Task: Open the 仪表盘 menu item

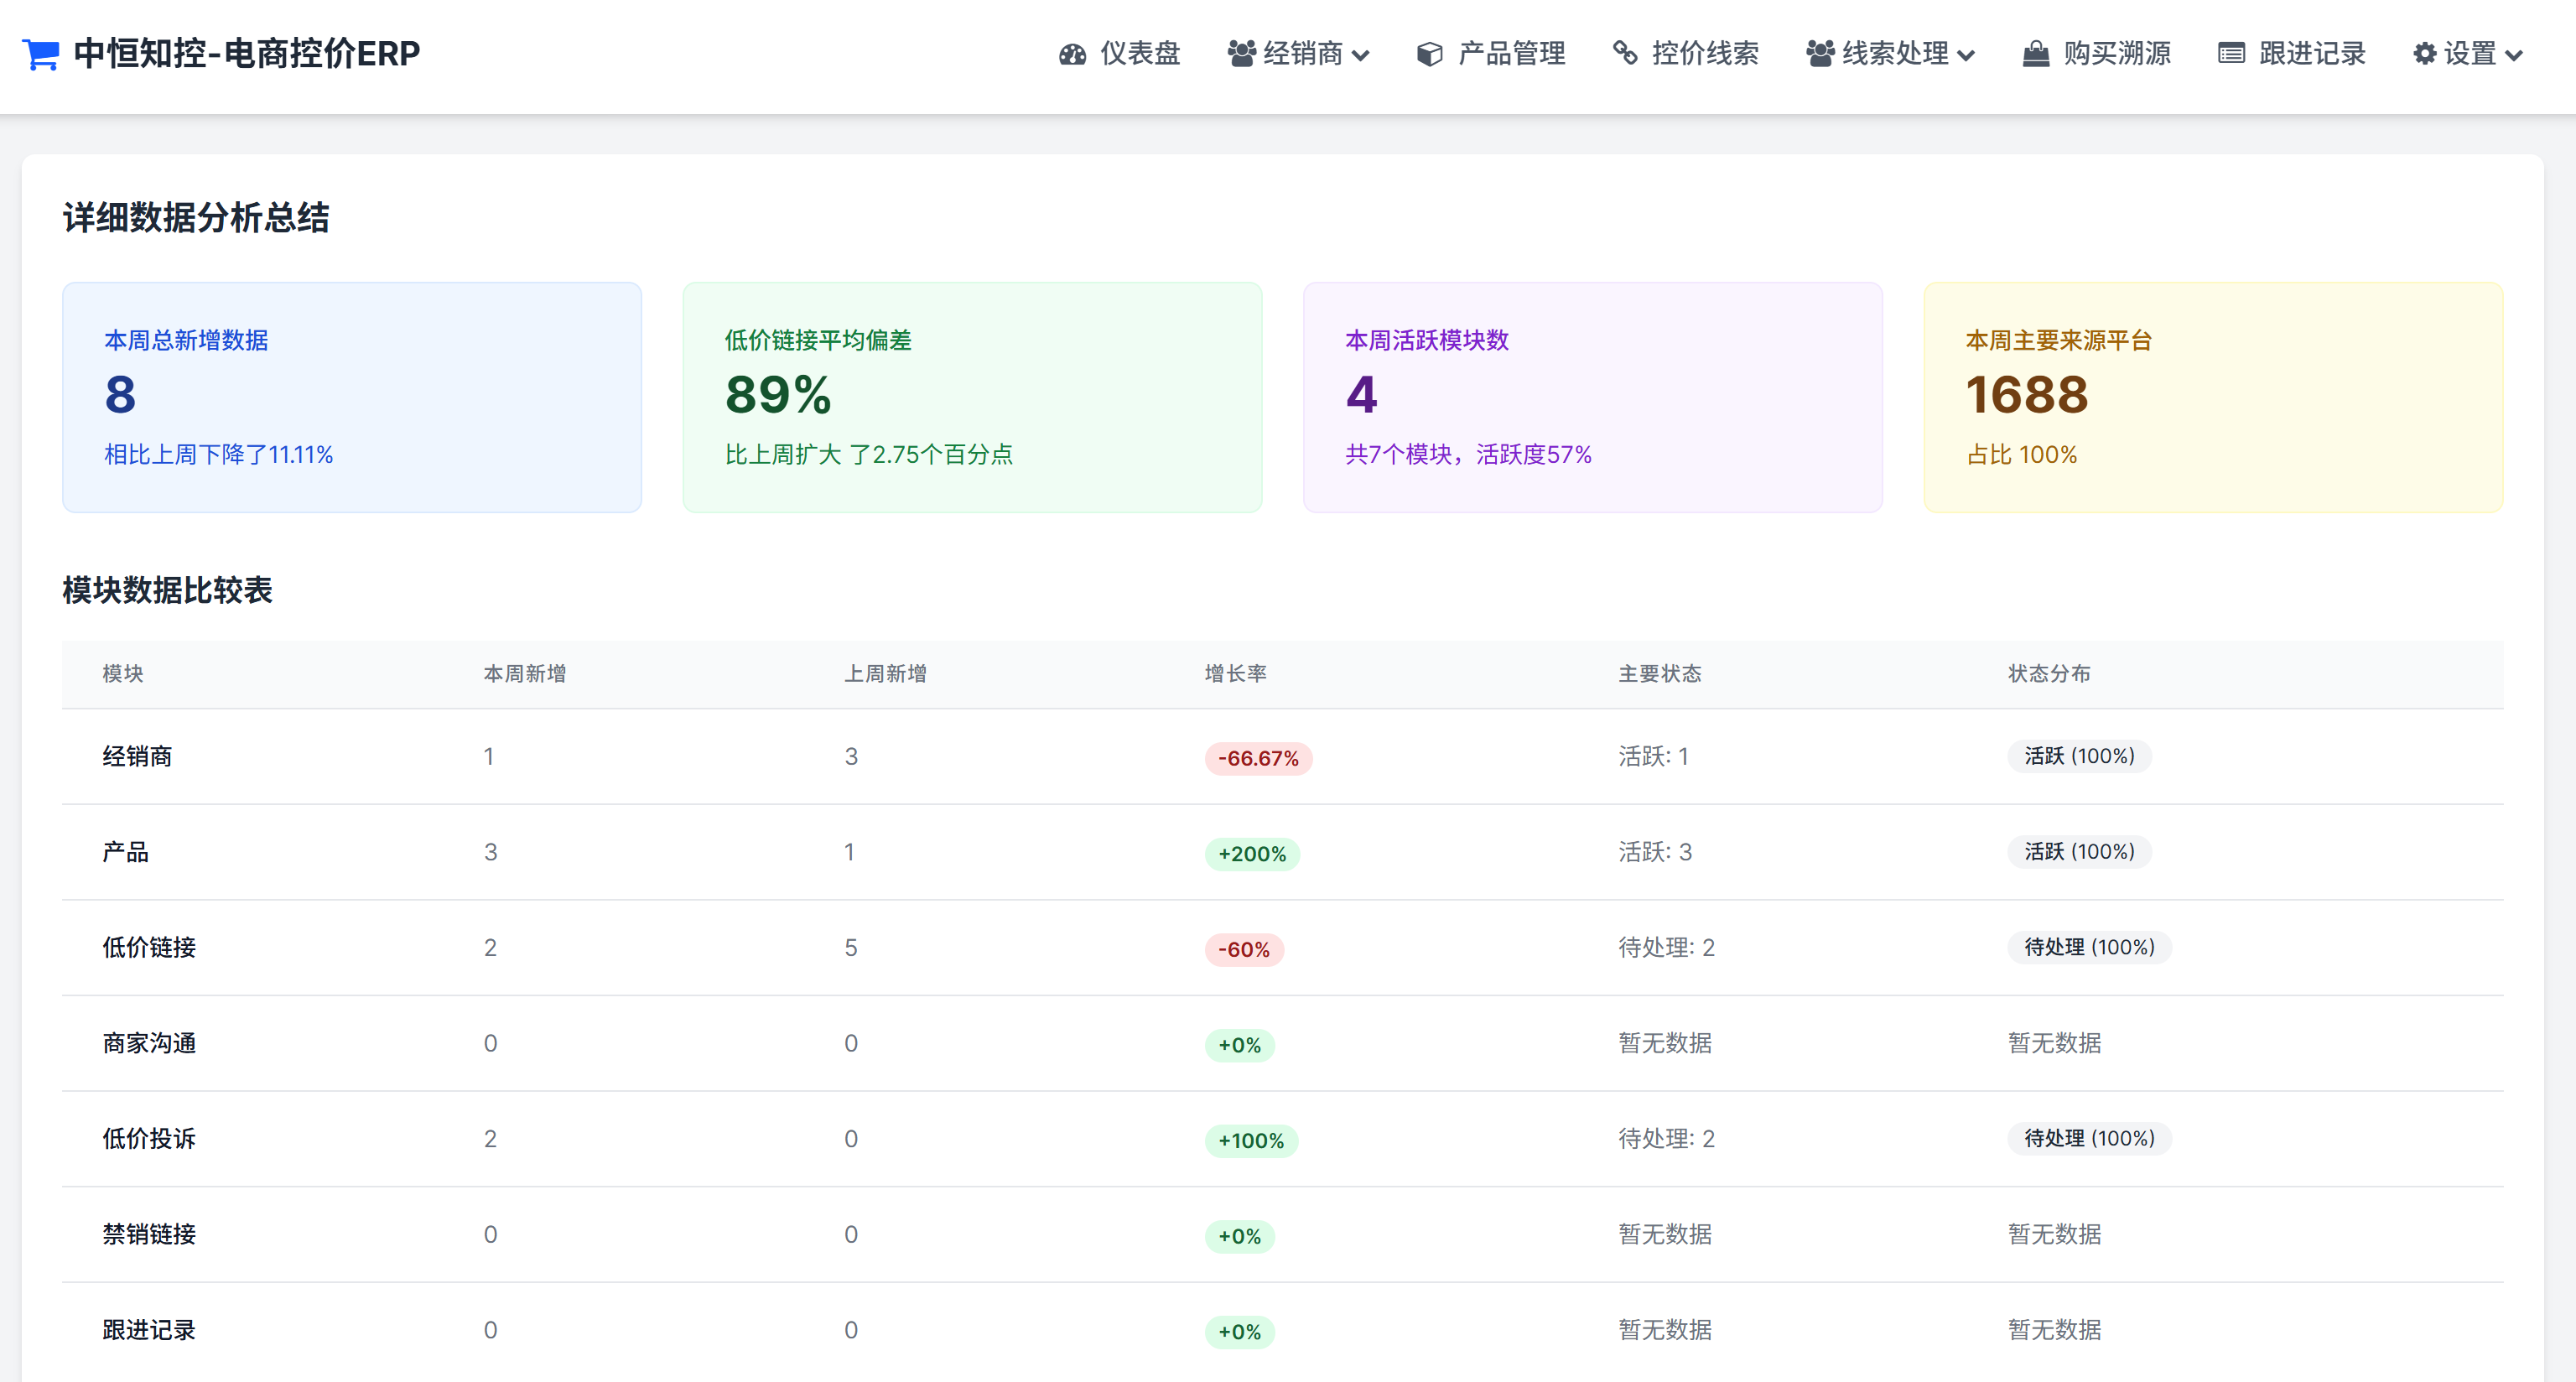Action: tap(1139, 54)
